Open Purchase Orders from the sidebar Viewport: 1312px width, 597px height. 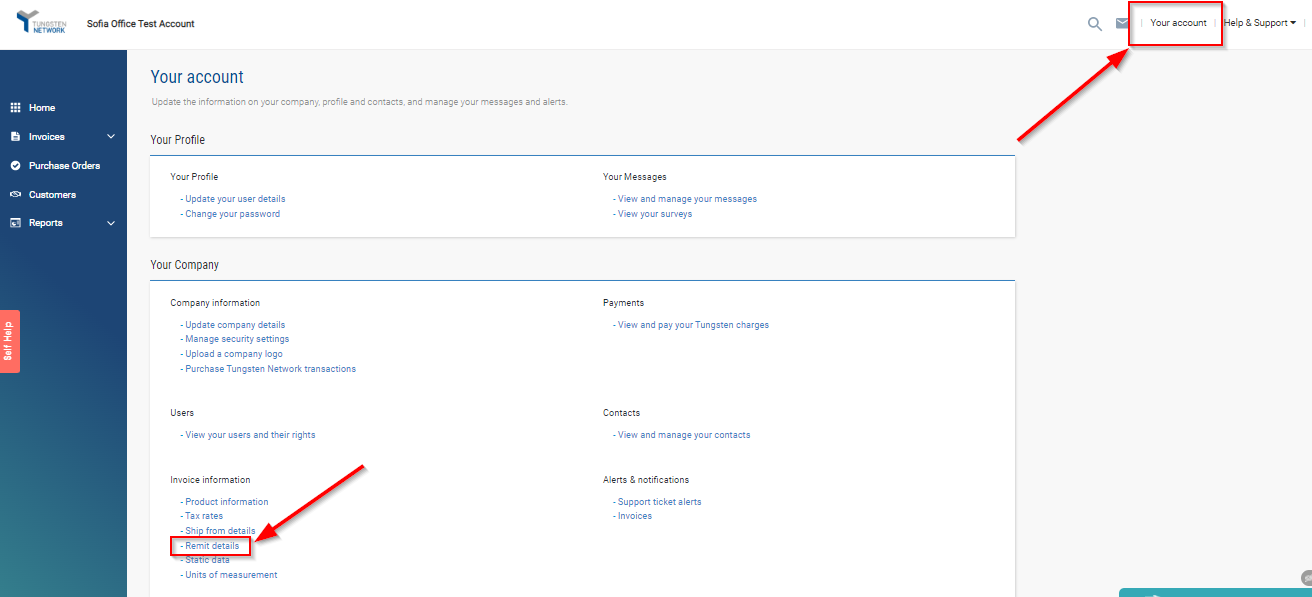pyautogui.click(x=62, y=165)
